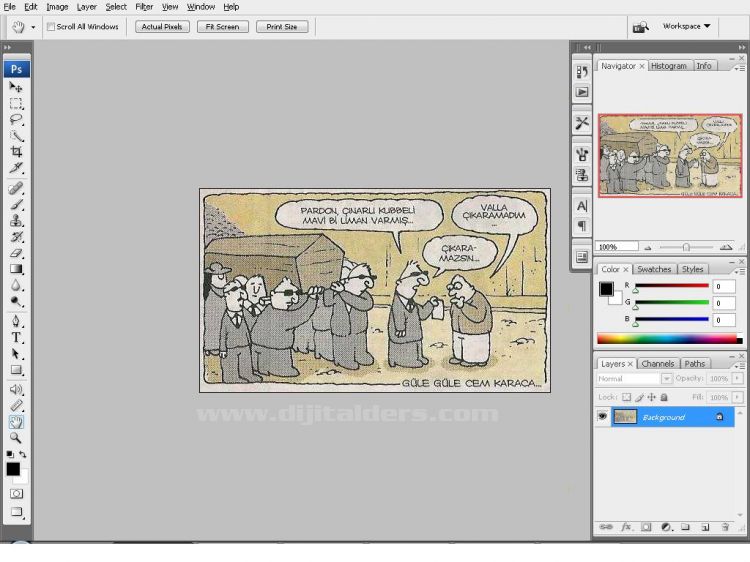Select the Notes tool
750x562 pixels.
16,390
